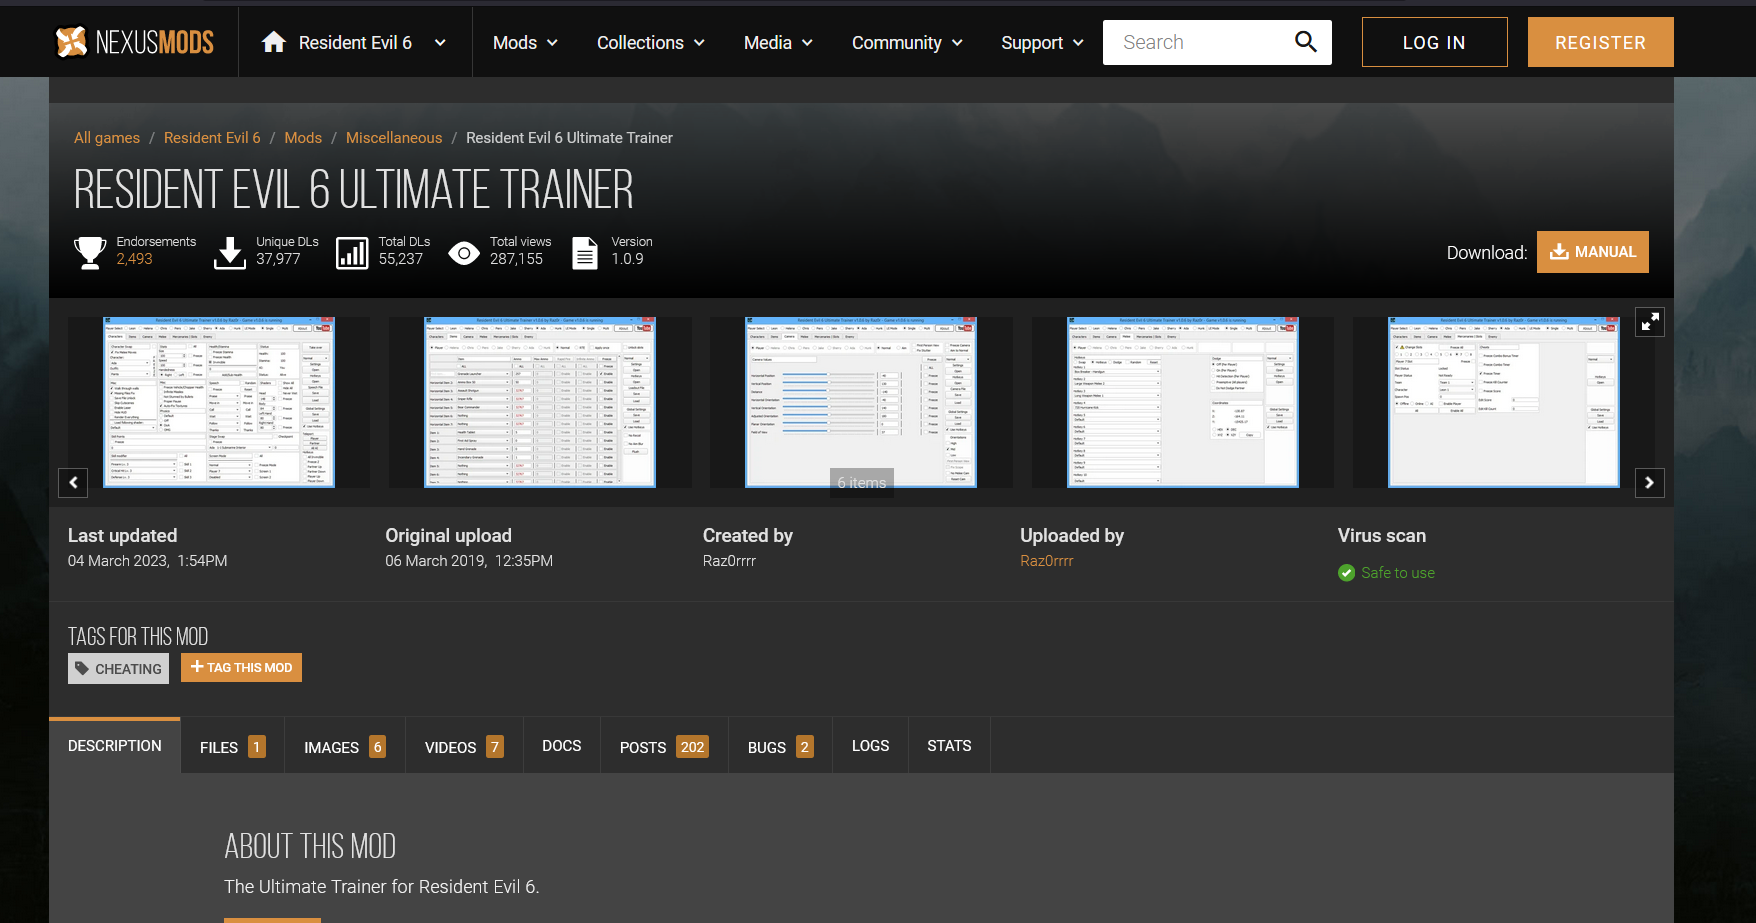The image size is (1756, 923).
Task: Click the green Safe to use checkmark
Action: [1346, 573]
